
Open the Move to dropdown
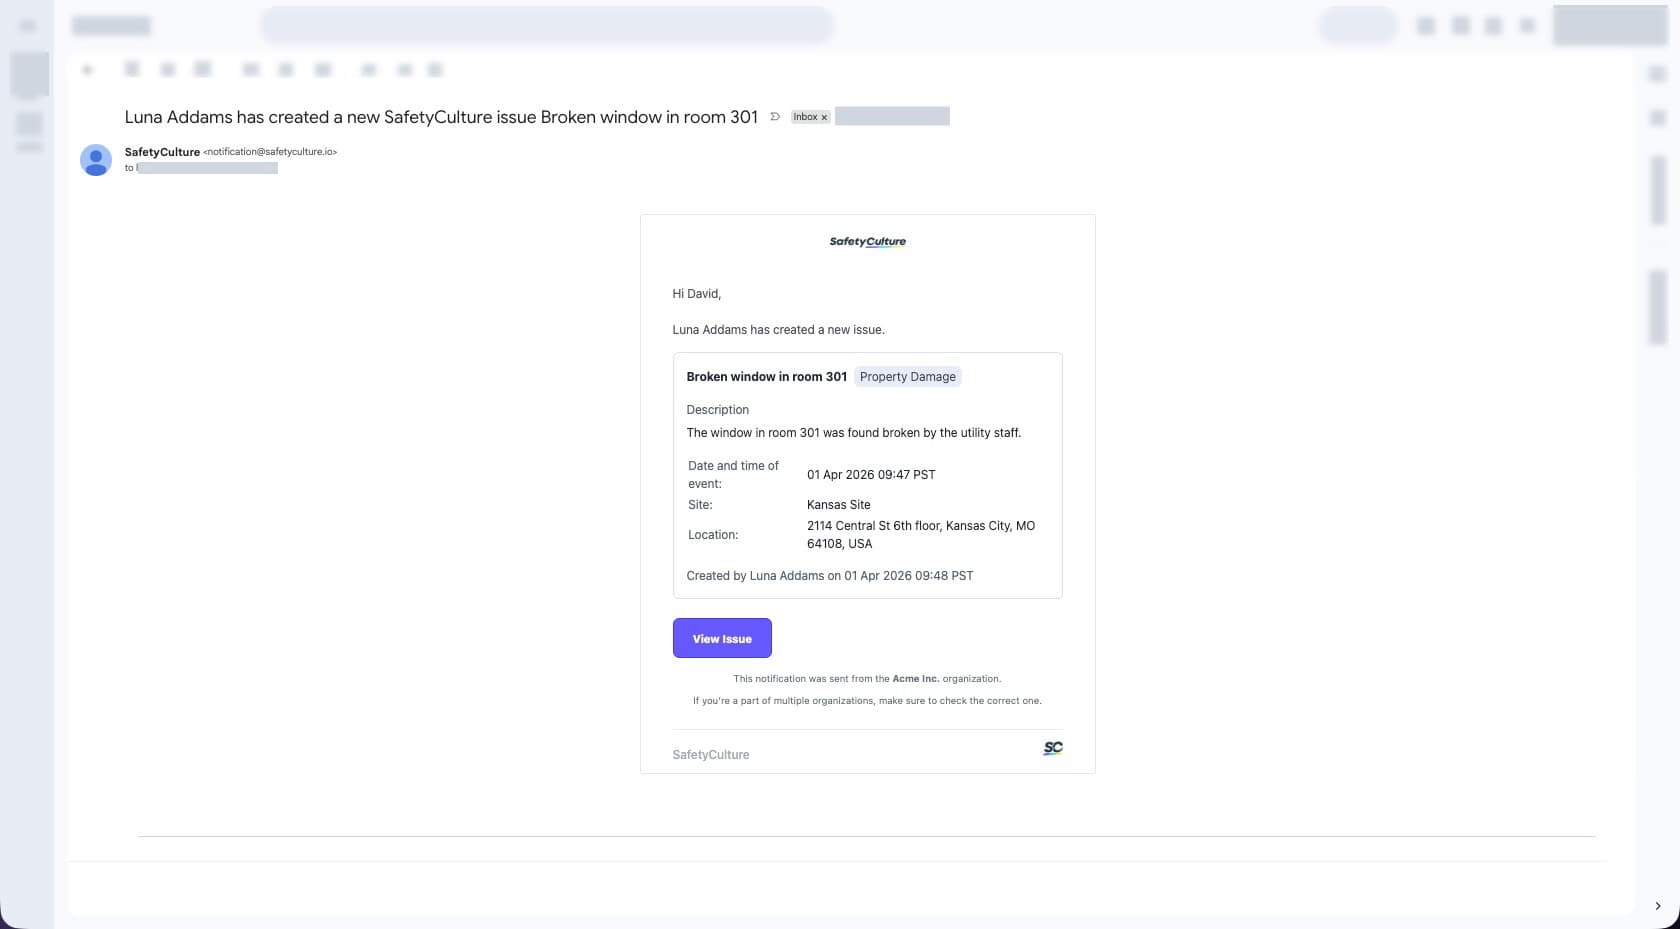pos(368,69)
